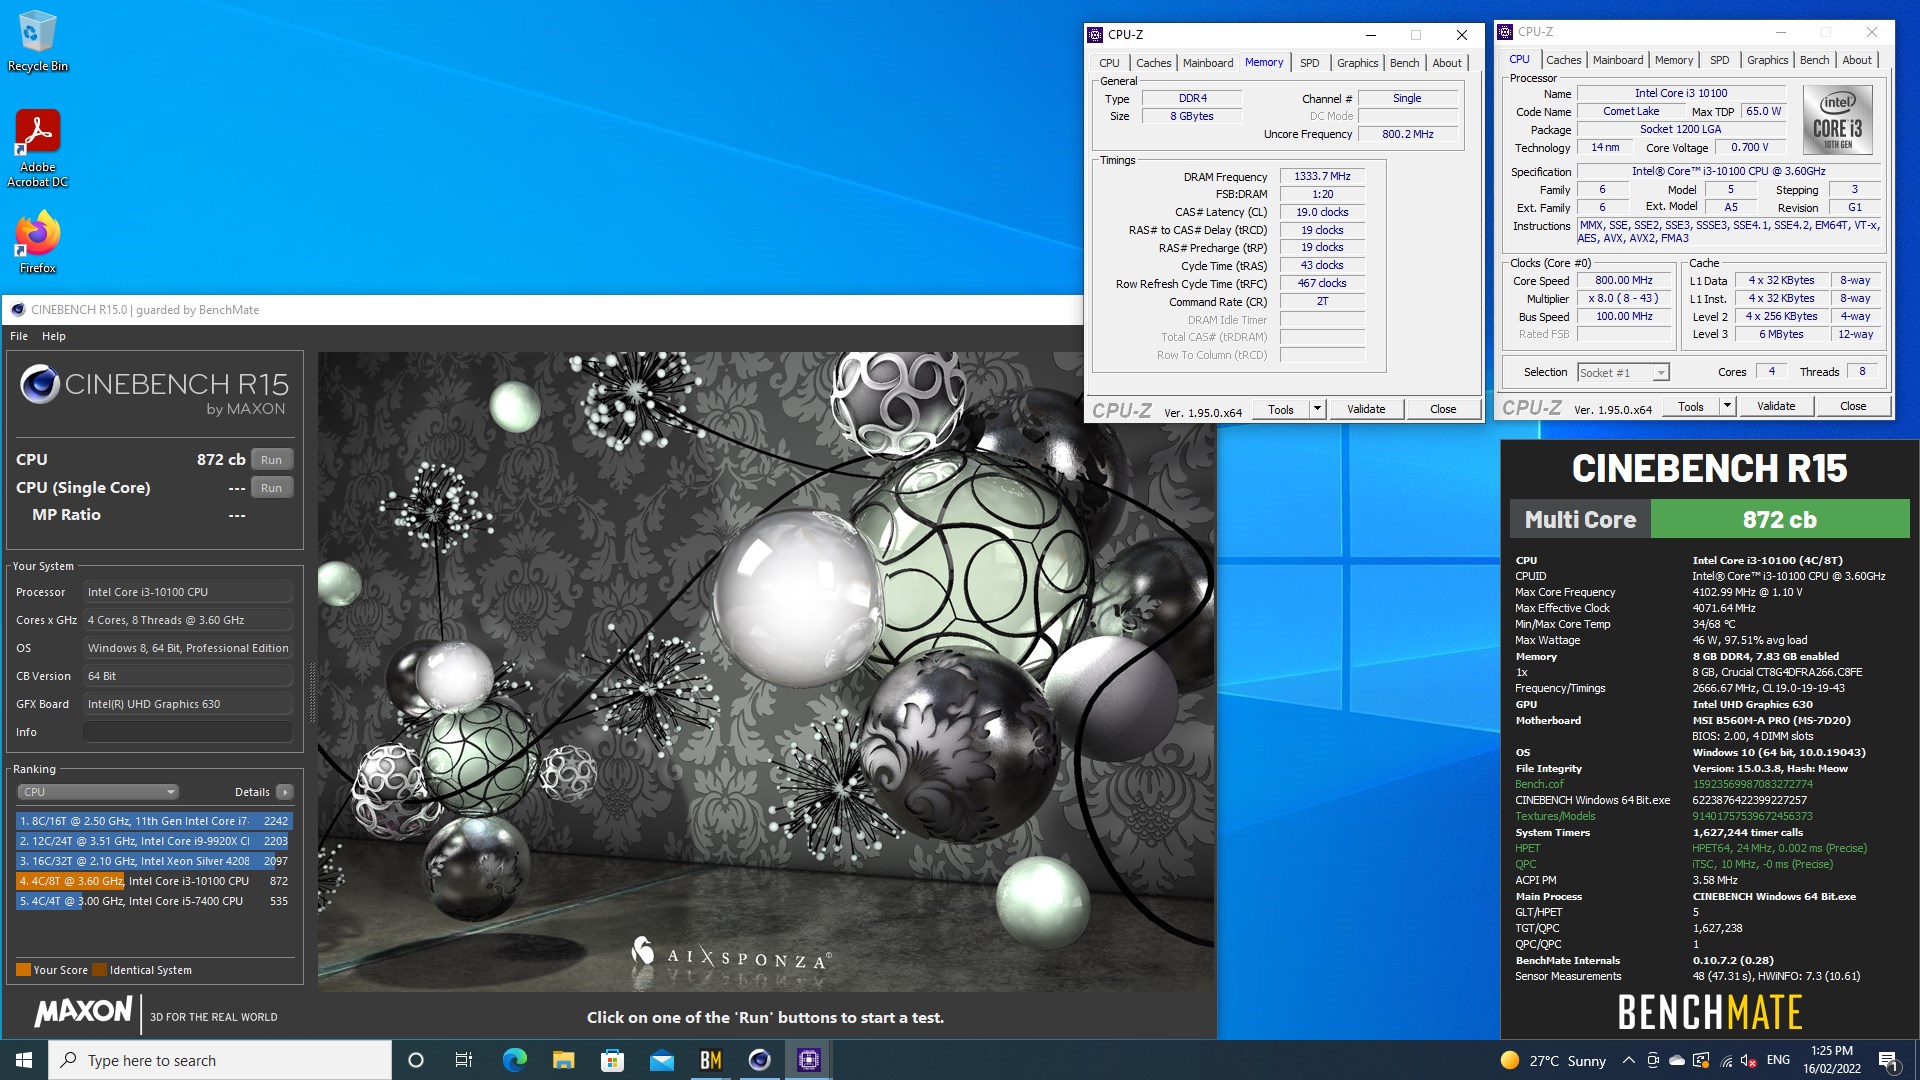The height and width of the screenshot is (1080, 1920).
Task: Click the Processor field Intel Core i3-10100 CPU
Action: 188,592
